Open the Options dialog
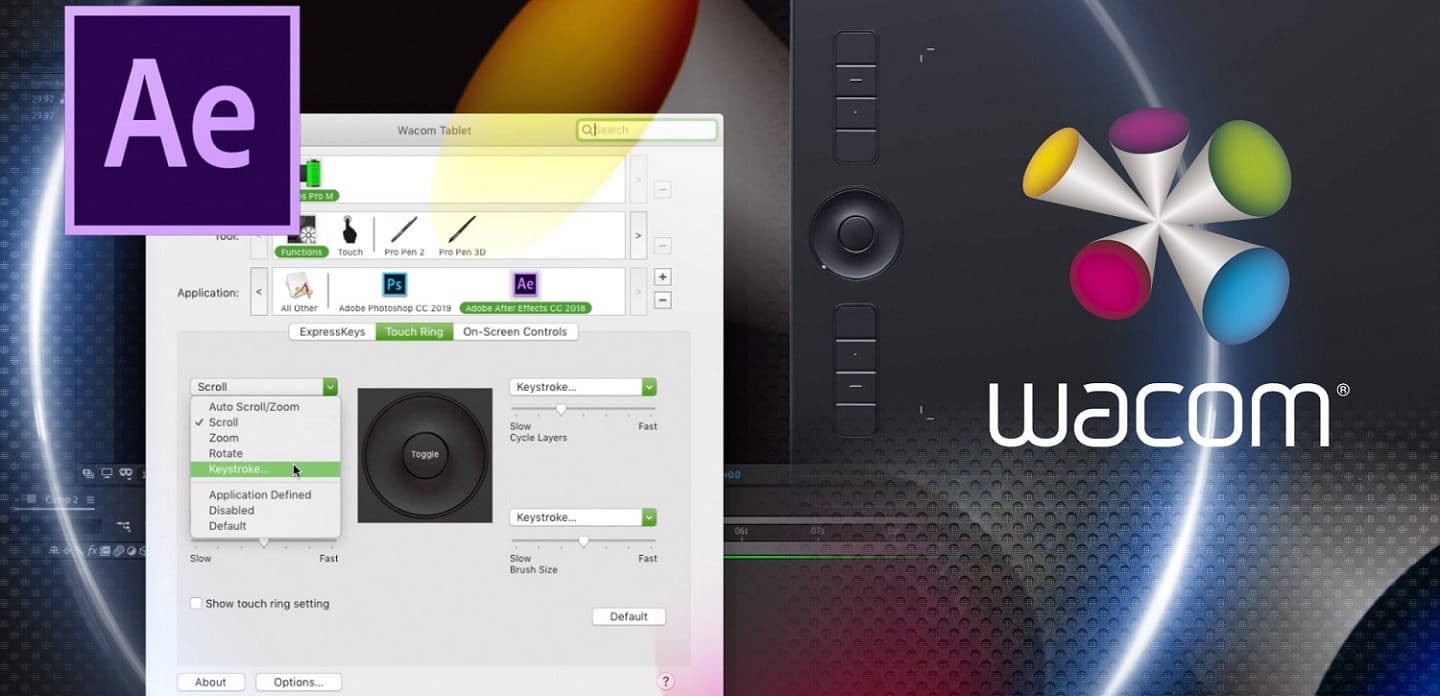Image resolution: width=1440 pixels, height=696 pixels. 297,681
